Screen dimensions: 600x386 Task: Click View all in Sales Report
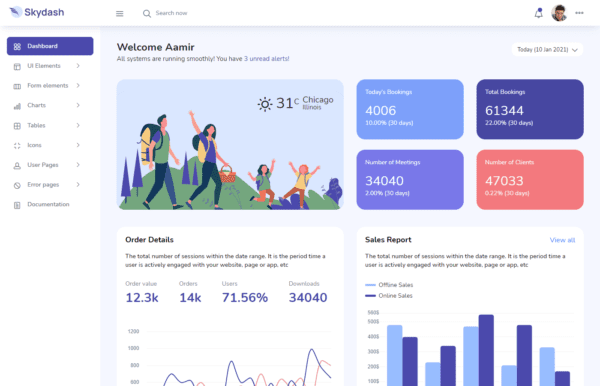click(x=562, y=240)
